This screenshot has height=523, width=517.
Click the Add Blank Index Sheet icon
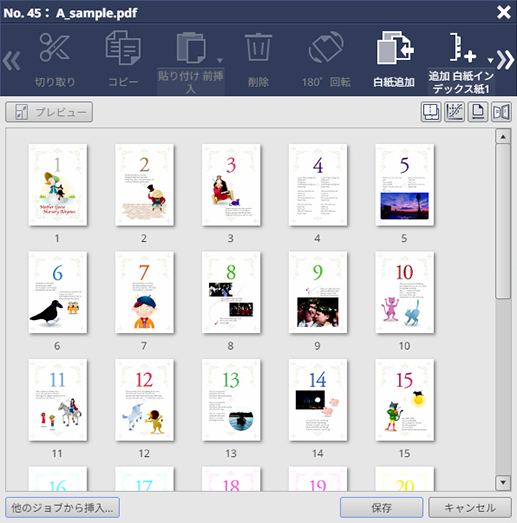[x=462, y=47]
